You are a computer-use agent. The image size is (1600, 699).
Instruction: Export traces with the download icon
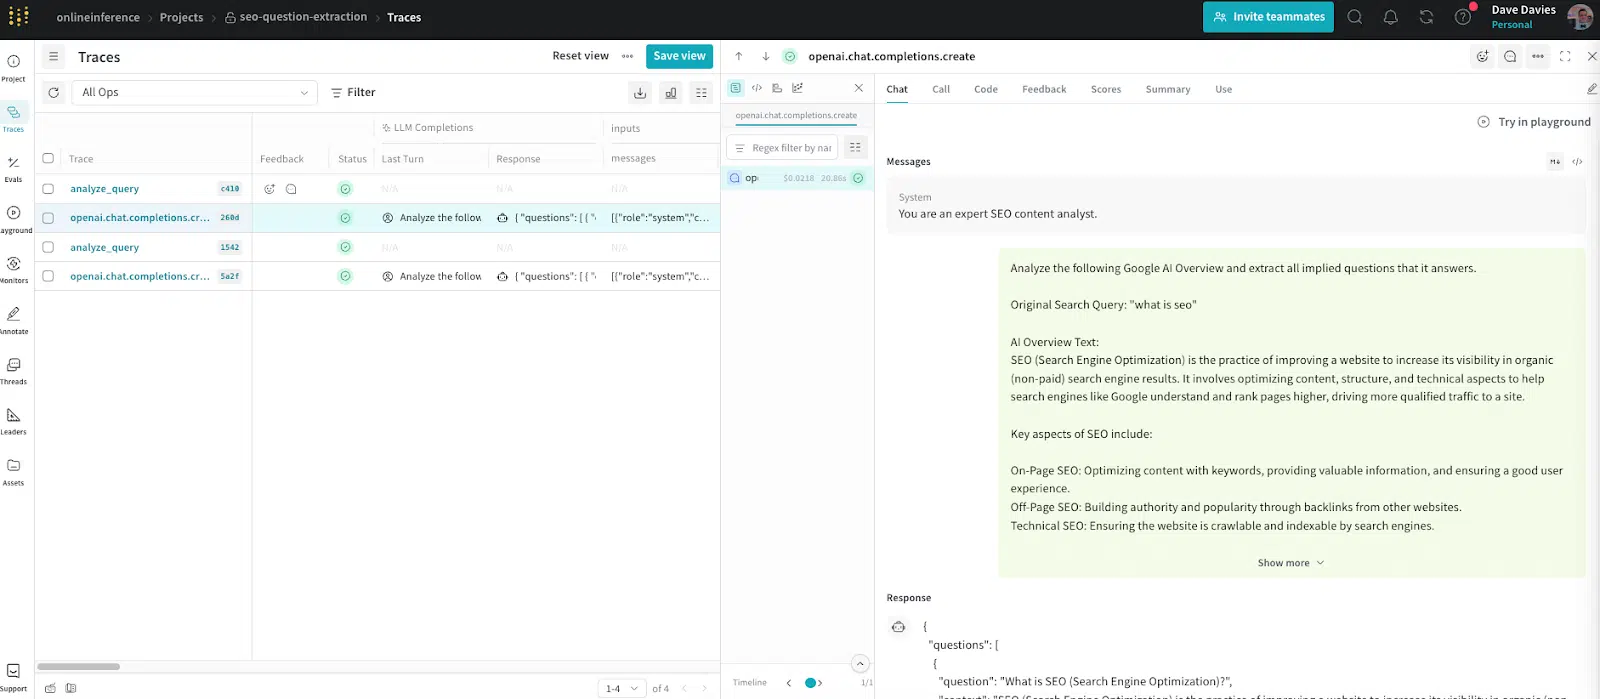640,93
